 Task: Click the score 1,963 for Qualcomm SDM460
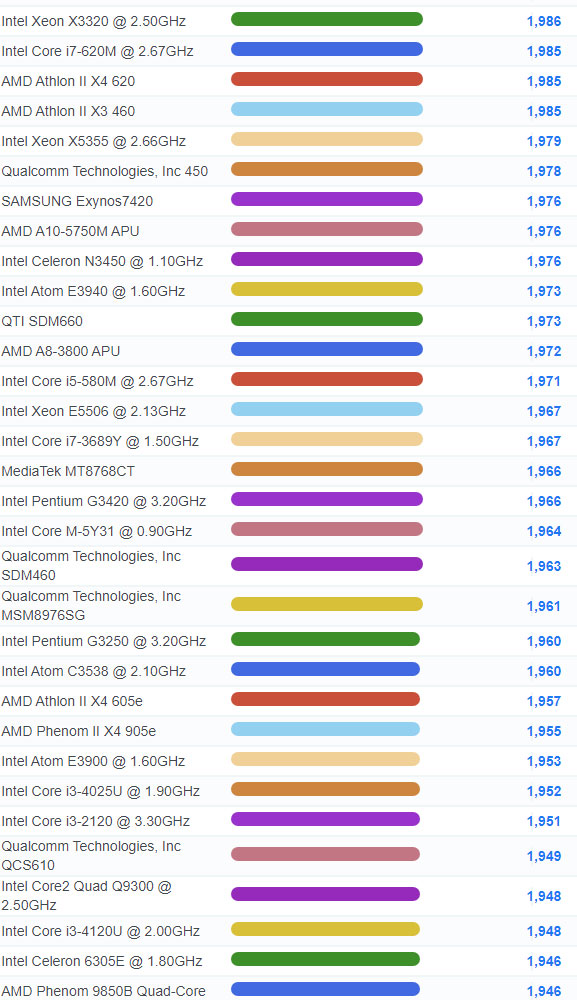[544, 566]
